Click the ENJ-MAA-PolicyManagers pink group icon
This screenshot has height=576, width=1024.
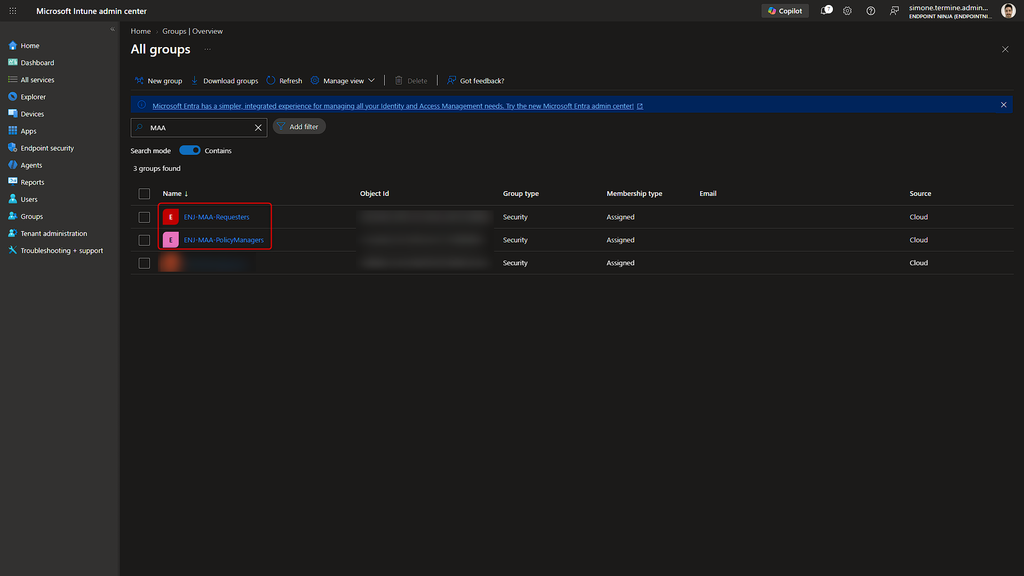(170, 240)
